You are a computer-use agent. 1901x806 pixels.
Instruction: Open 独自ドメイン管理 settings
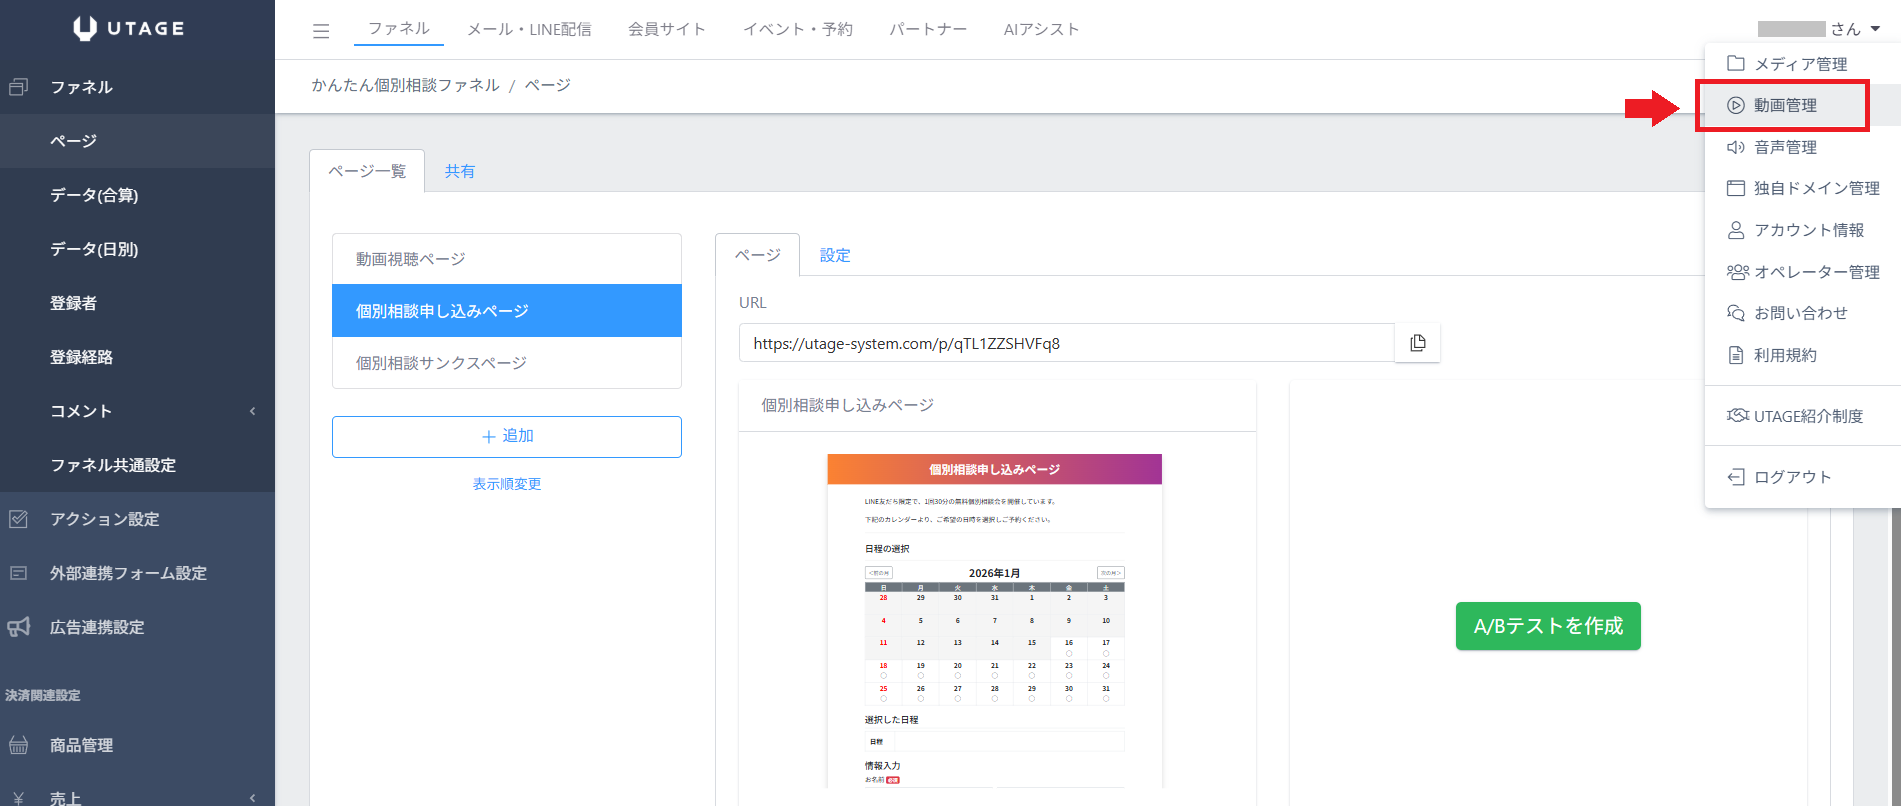[x=1815, y=188]
